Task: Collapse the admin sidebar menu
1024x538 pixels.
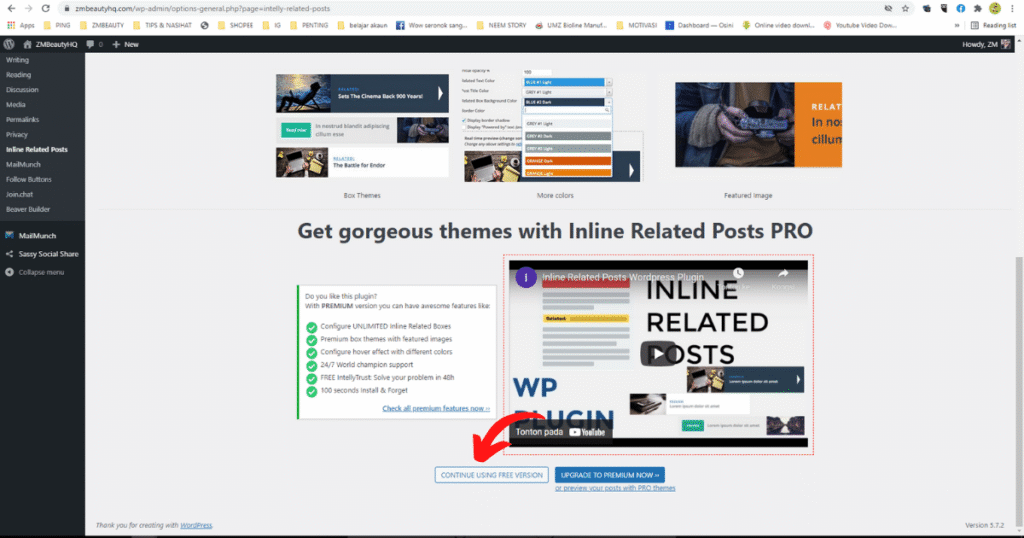Action: (x=42, y=272)
